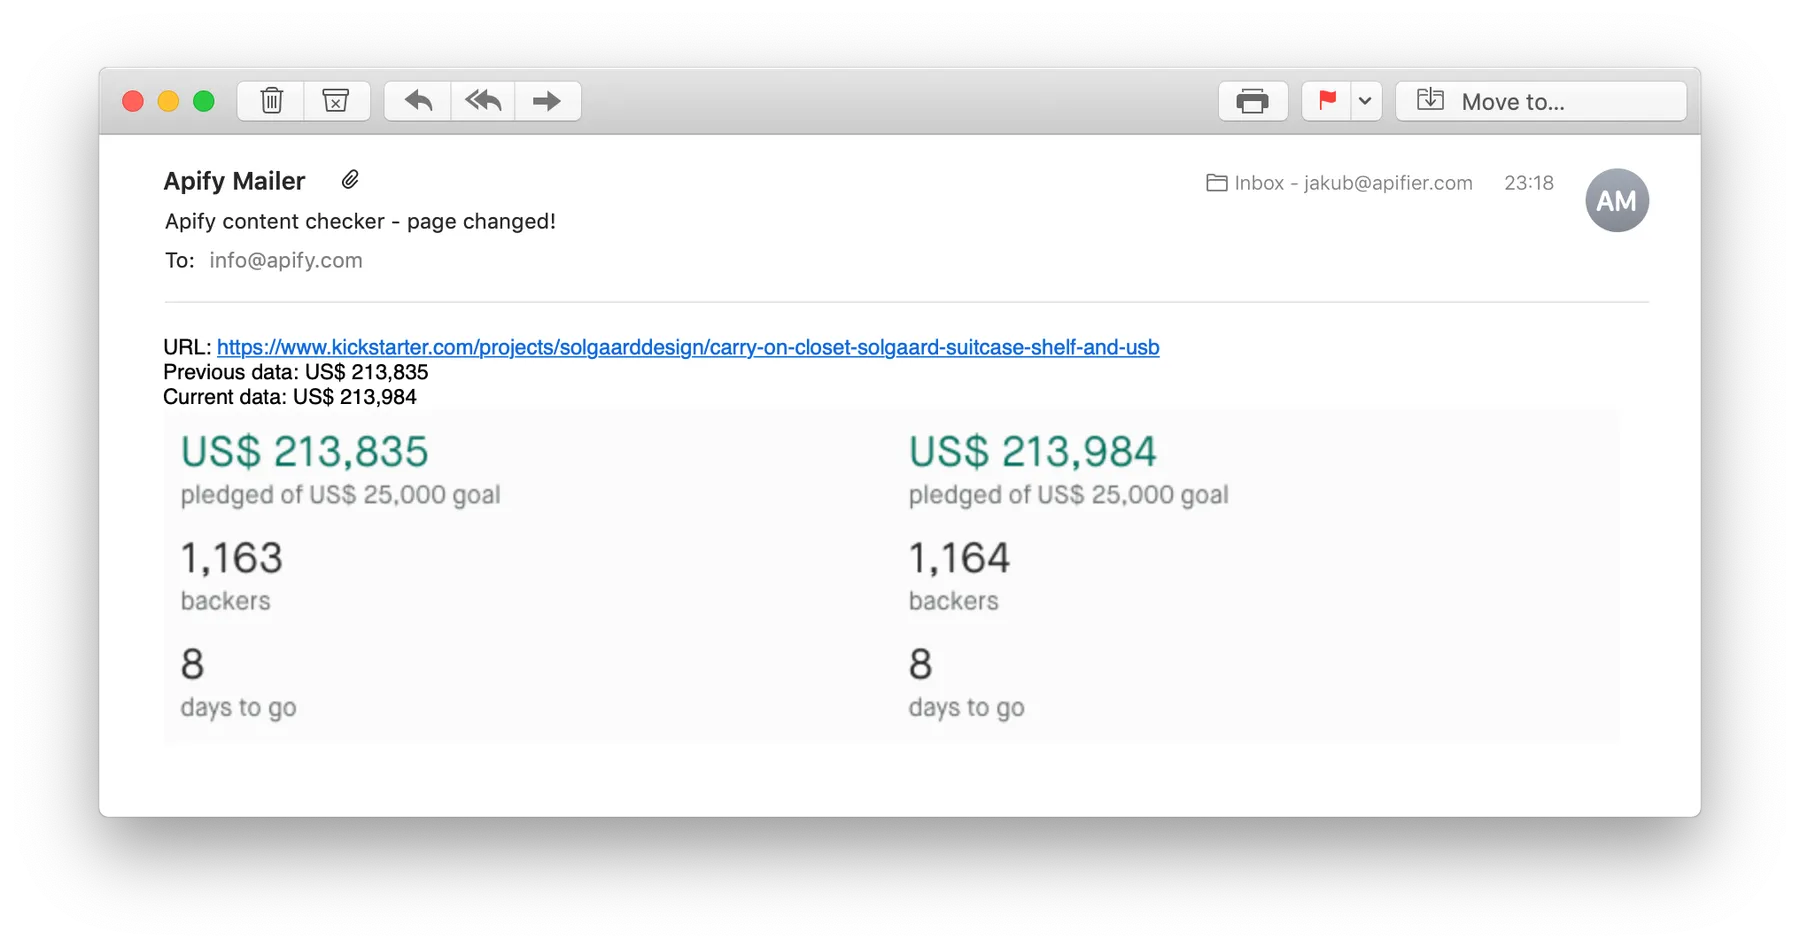Screen dimensions: 1800x948
Task: Close the mail window with red button
Action: pos(133,101)
